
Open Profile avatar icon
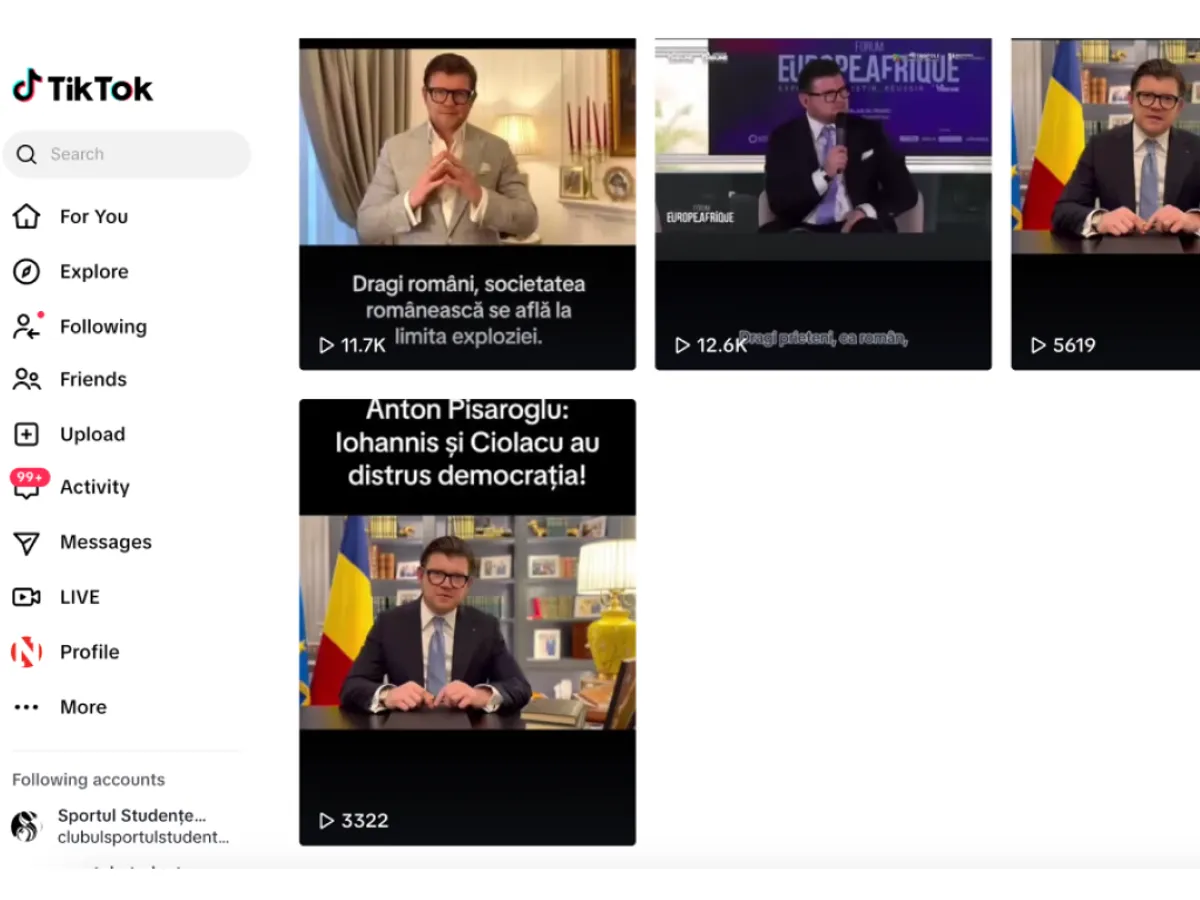pos(26,652)
